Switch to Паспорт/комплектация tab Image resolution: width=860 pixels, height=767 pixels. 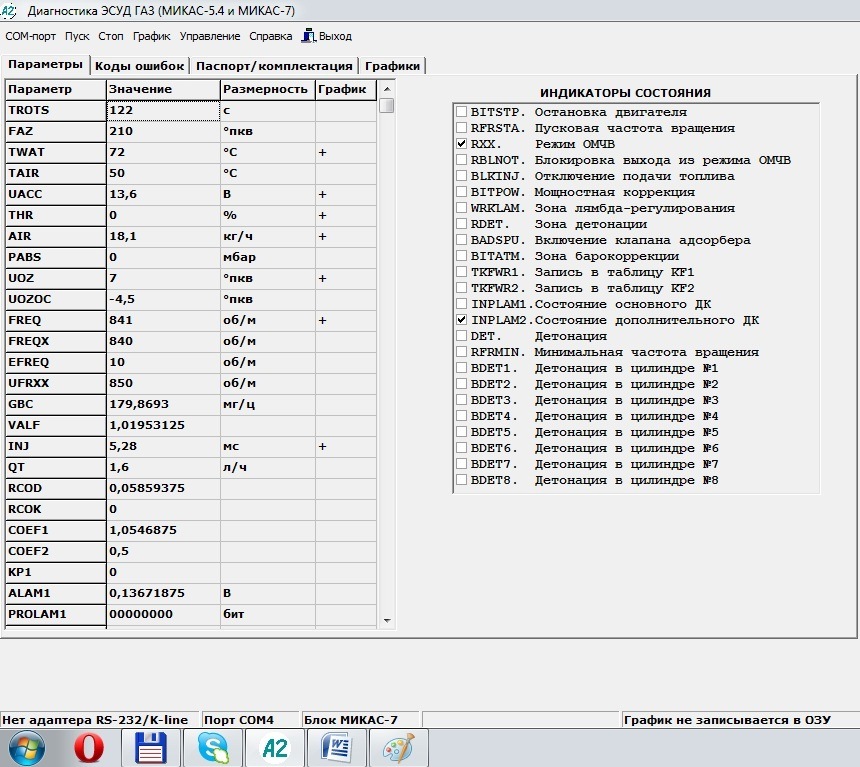point(274,66)
